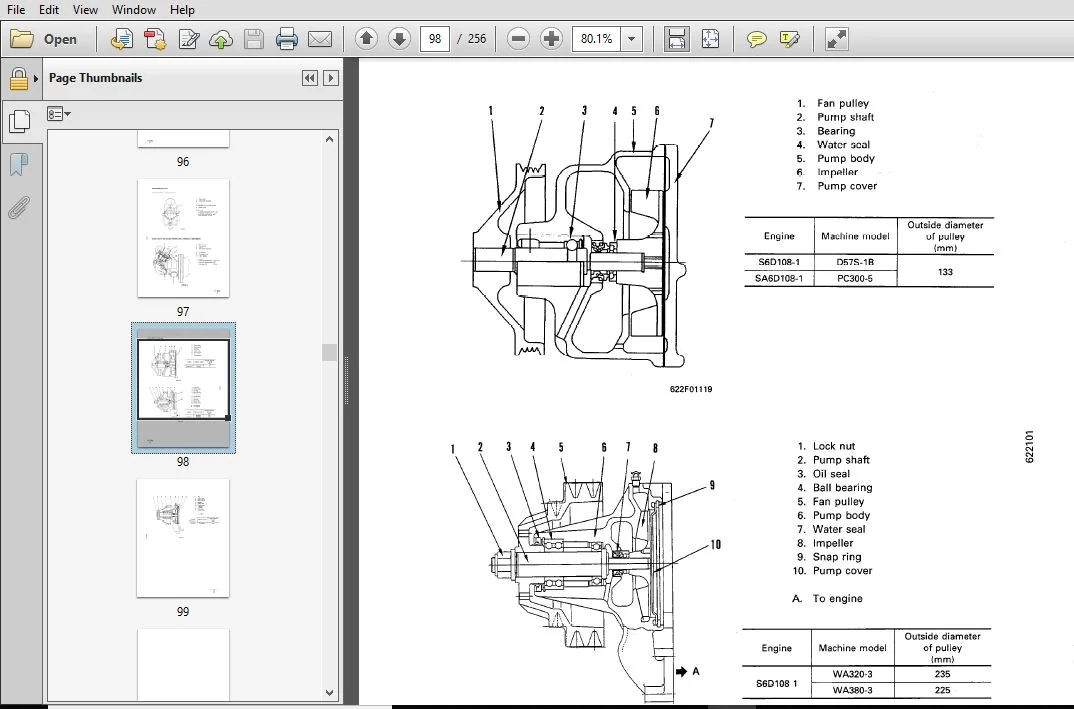Switch to read mode expand icon

tap(836, 39)
